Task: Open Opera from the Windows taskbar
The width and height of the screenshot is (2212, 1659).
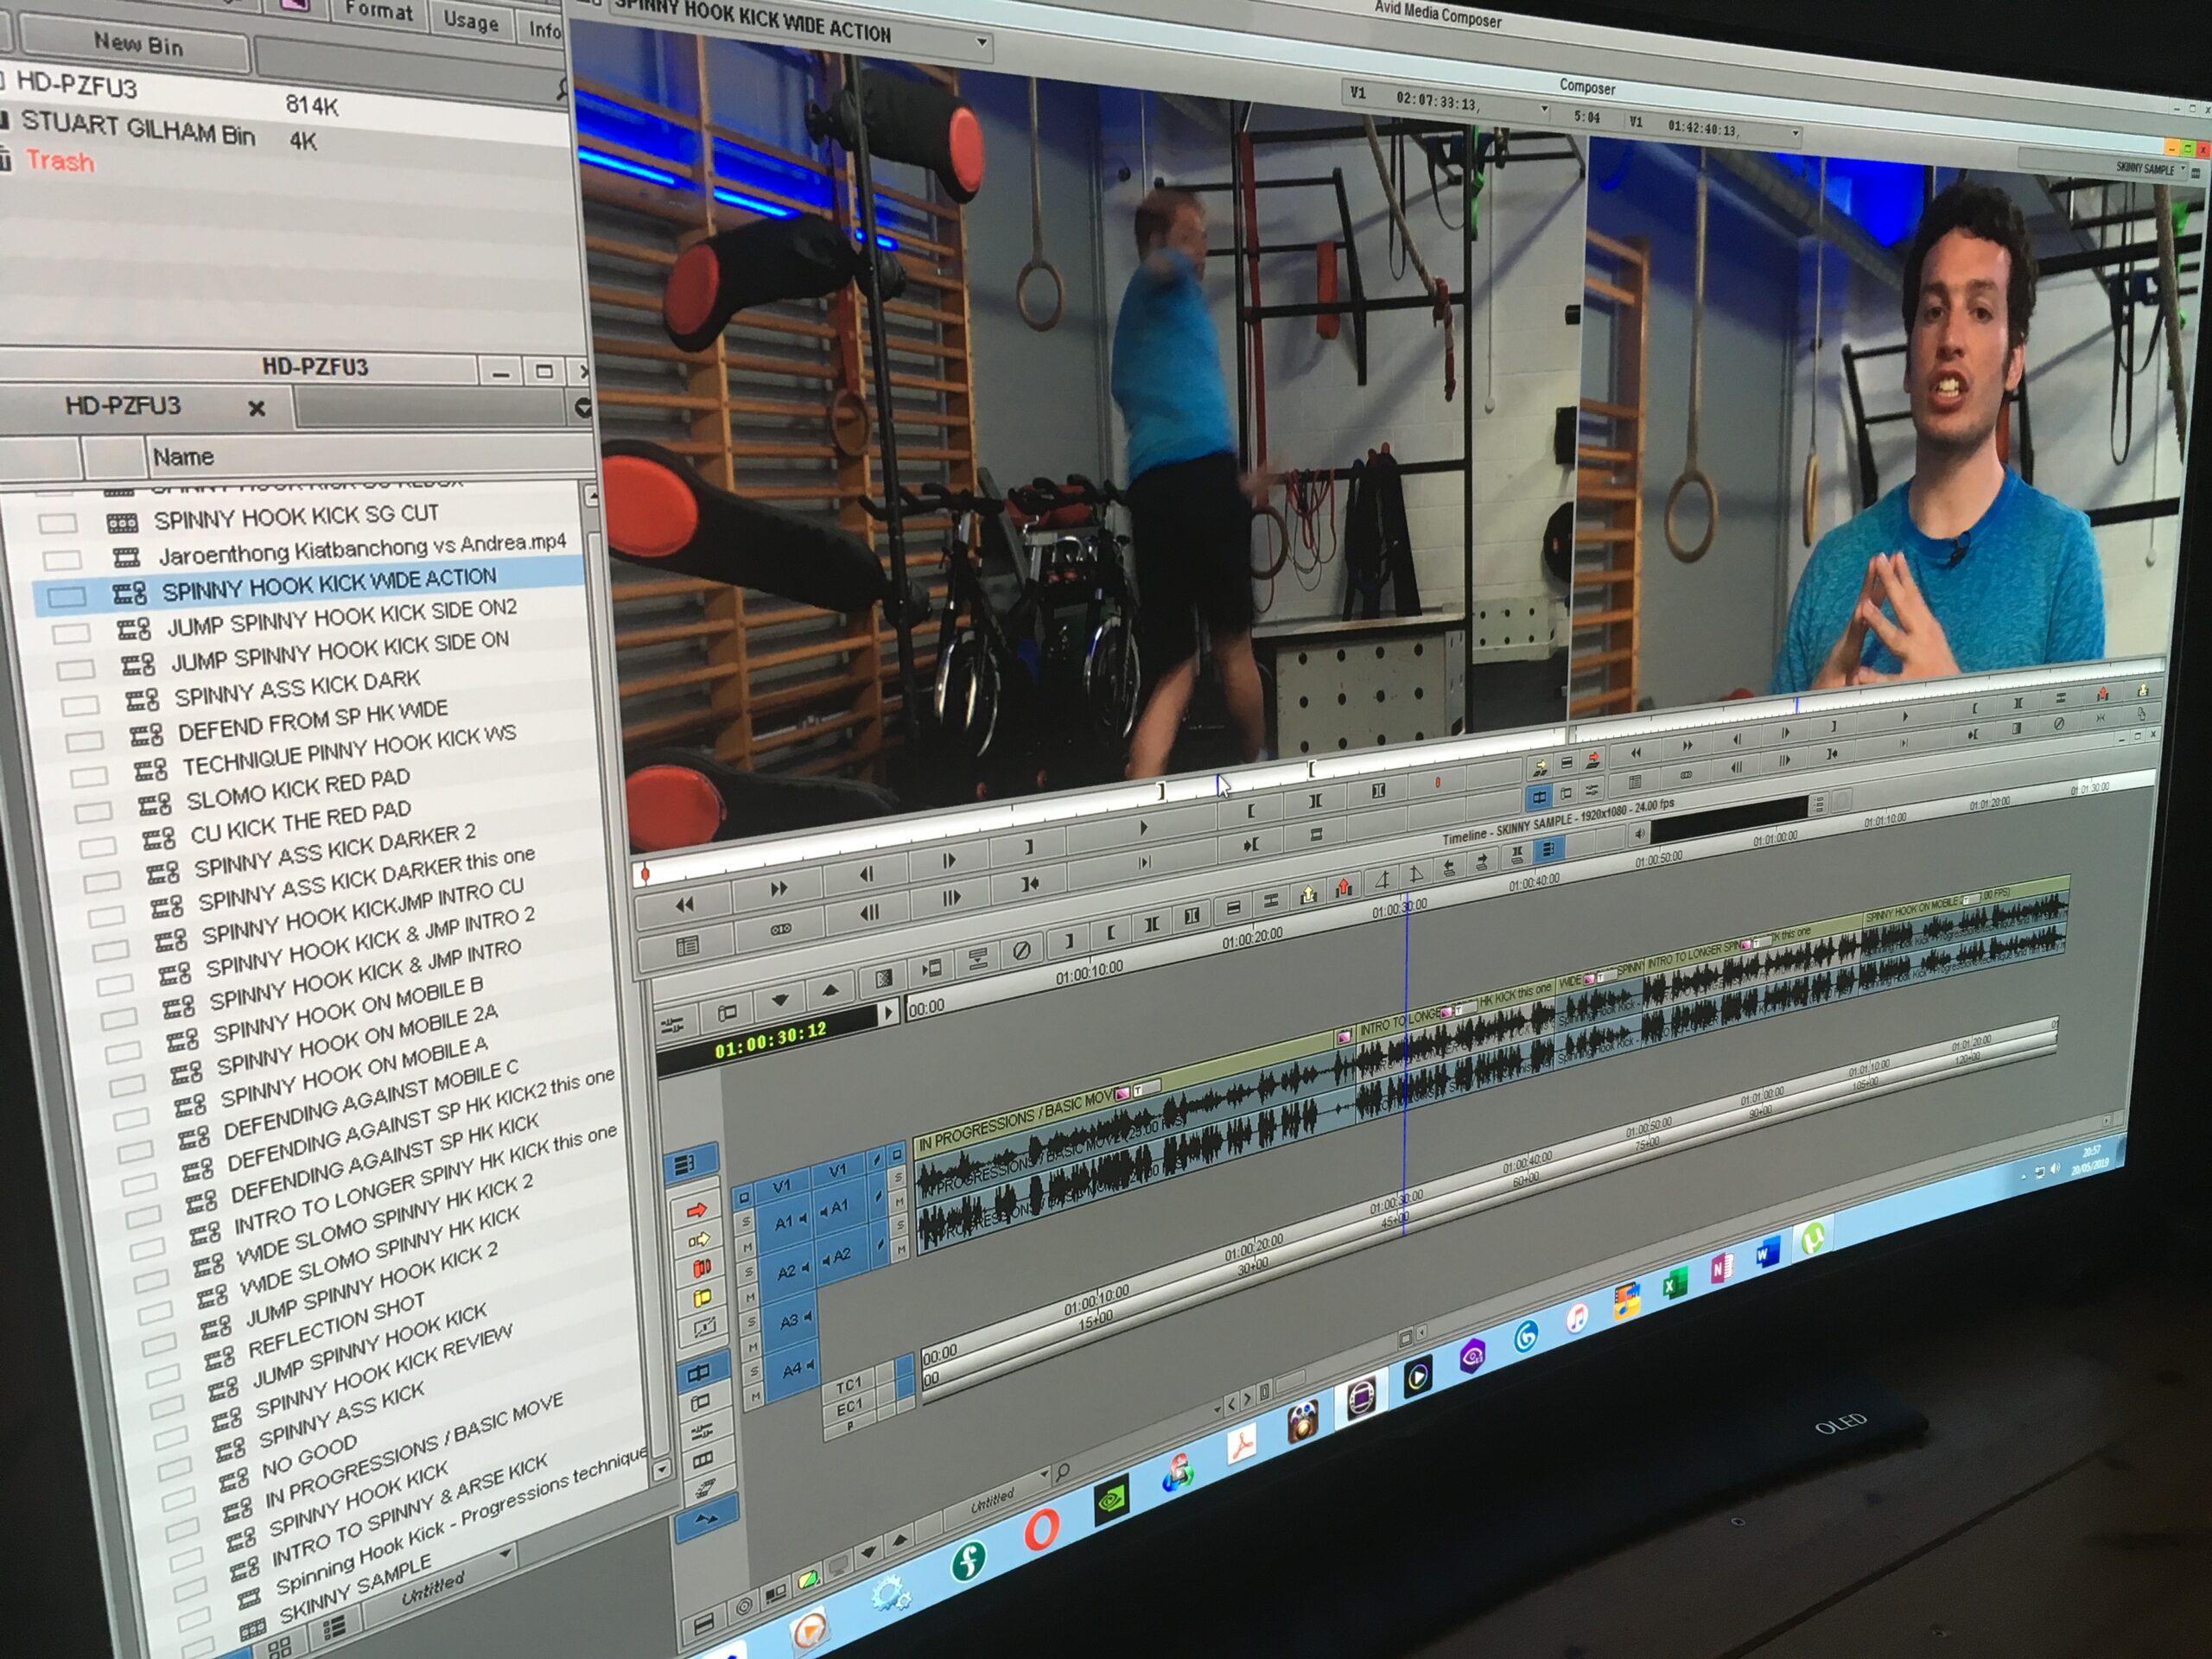Action: pyautogui.click(x=1041, y=1530)
